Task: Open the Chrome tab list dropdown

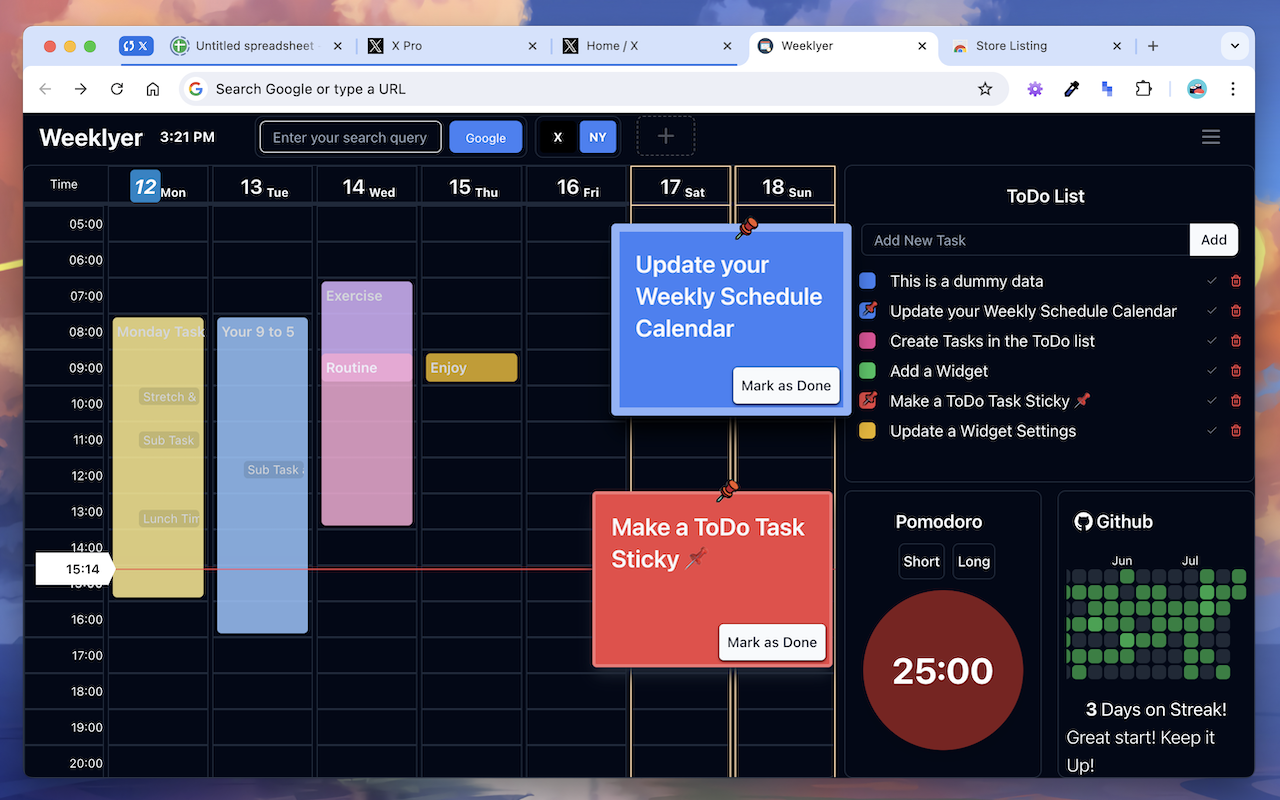Action: pos(1235,45)
